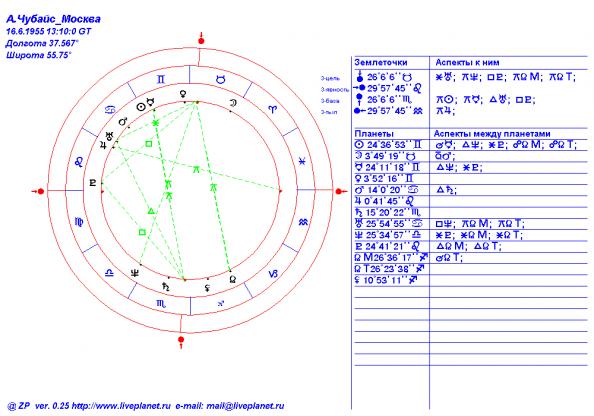Image resolution: width=594 pixels, height=416 pixels.
Task: Select the Venus glyph in the chart
Action: pos(183,94)
